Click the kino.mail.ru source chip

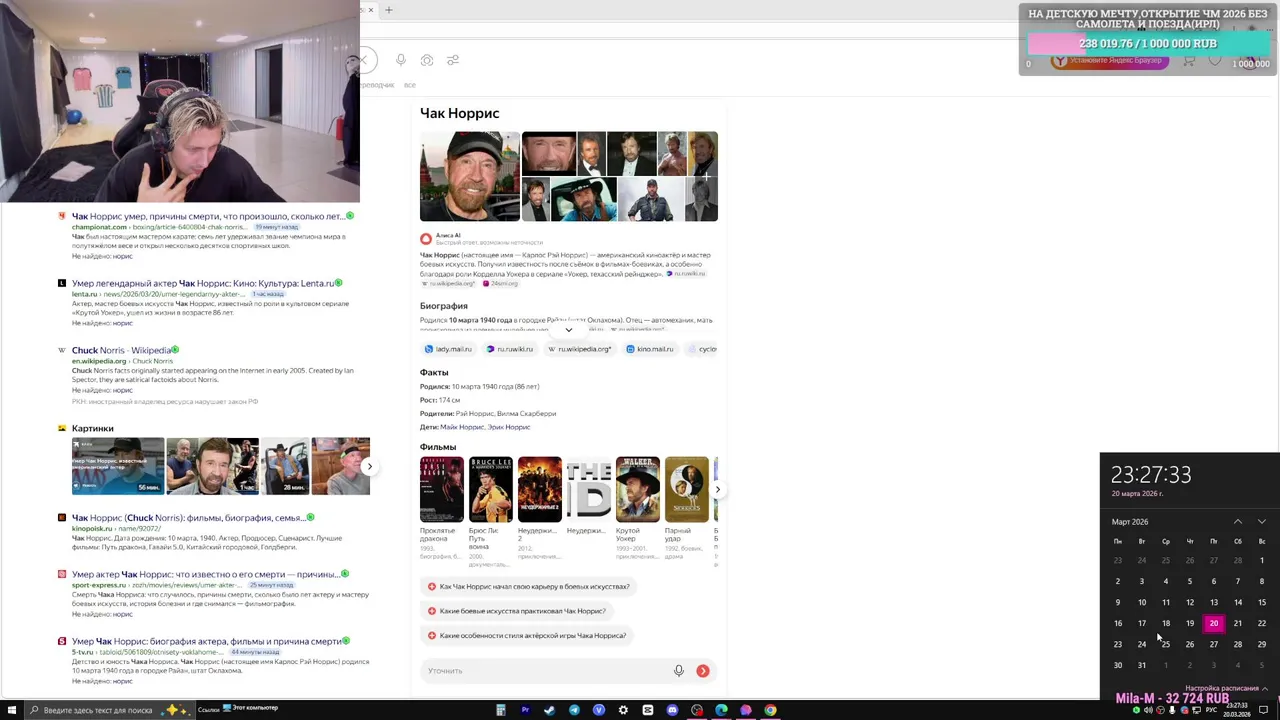pos(650,349)
